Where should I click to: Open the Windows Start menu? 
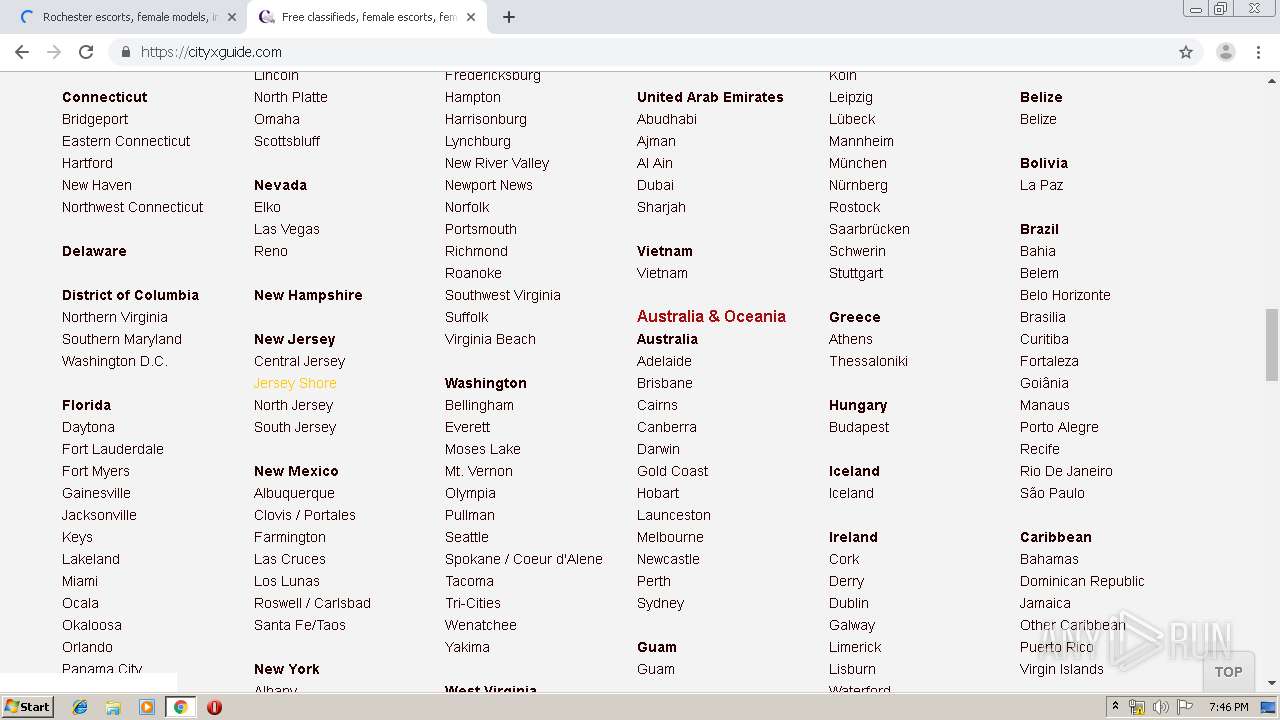click(x=28, y=706)
